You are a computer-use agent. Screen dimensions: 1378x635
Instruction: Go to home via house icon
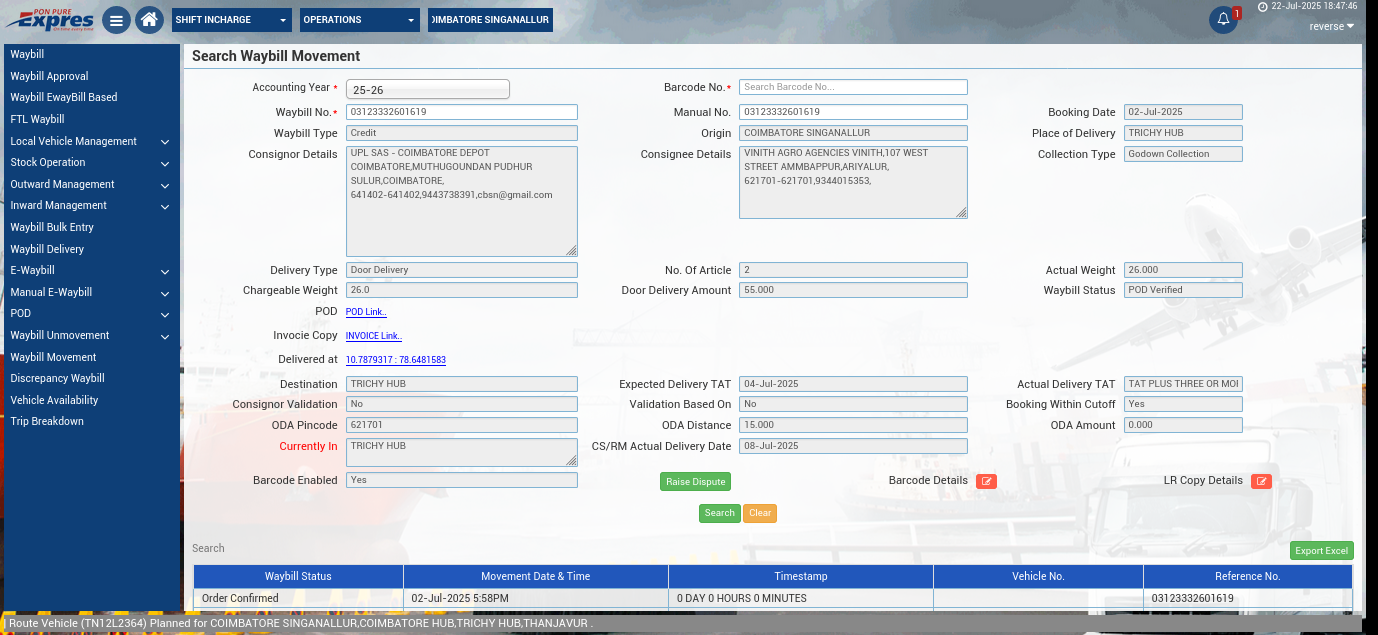149,20
